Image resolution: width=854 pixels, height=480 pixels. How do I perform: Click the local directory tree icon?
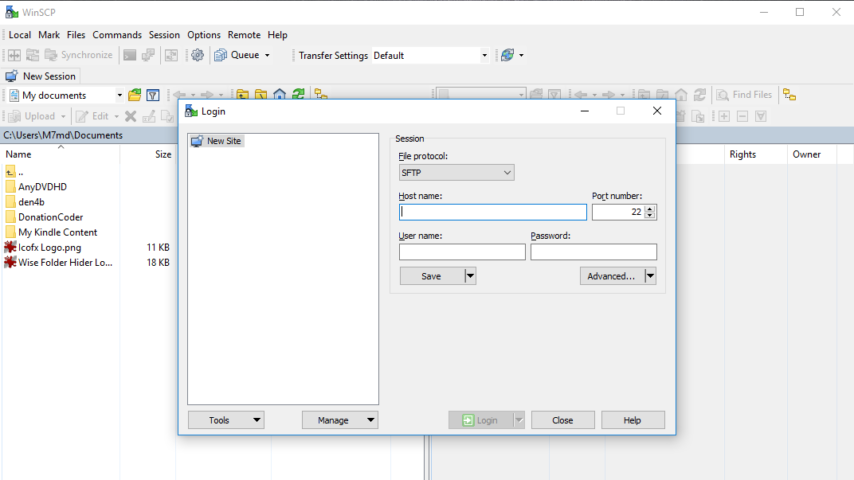click(x=321, y=94)
